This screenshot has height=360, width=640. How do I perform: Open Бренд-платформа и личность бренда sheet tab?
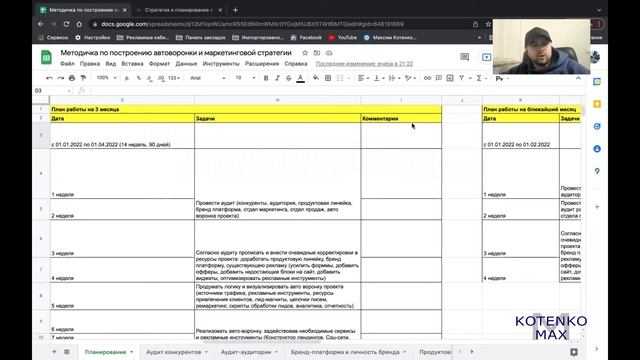point(345,352)
